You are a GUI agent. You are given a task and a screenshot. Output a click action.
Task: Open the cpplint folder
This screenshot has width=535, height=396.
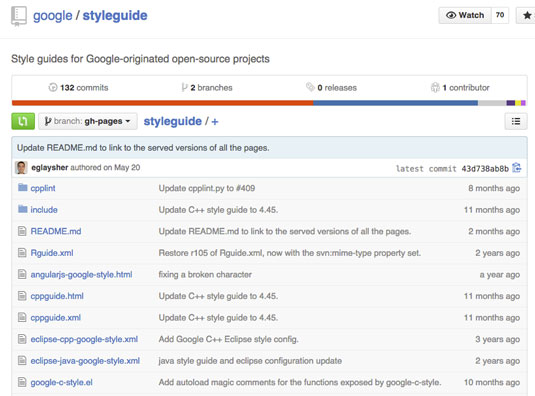(43, 188)
